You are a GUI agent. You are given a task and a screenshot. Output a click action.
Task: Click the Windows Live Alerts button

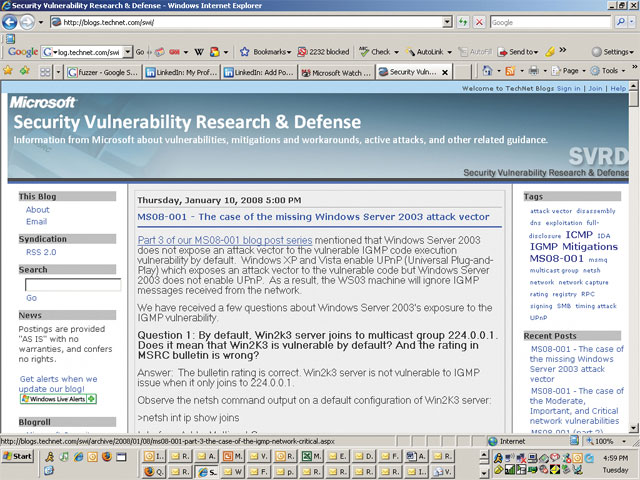[x=58, y=399]
